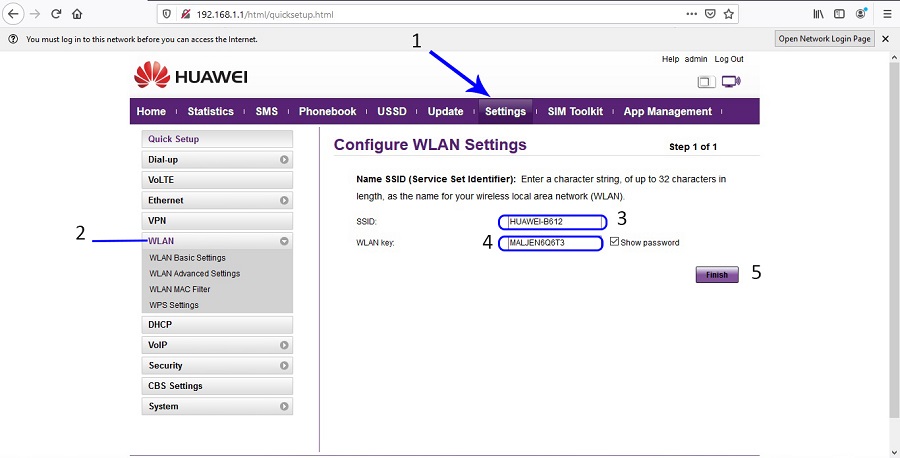Click the SIM card status icon
The height and width of the screenshot is (458, 900).
pyautogui.click(x=706, y=82)
